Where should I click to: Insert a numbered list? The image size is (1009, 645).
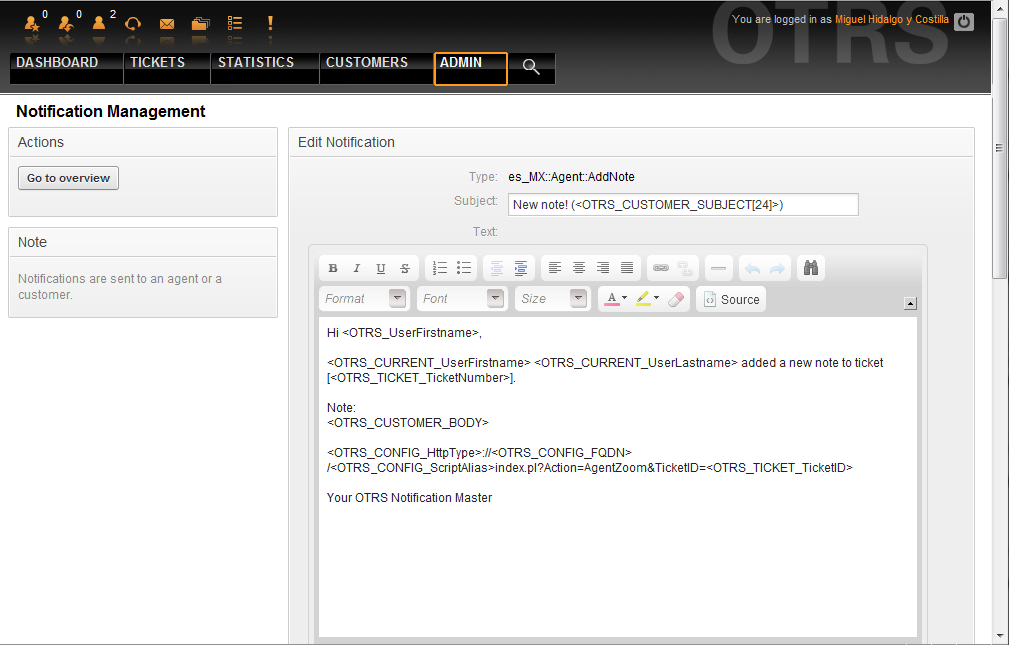point(440,268)
